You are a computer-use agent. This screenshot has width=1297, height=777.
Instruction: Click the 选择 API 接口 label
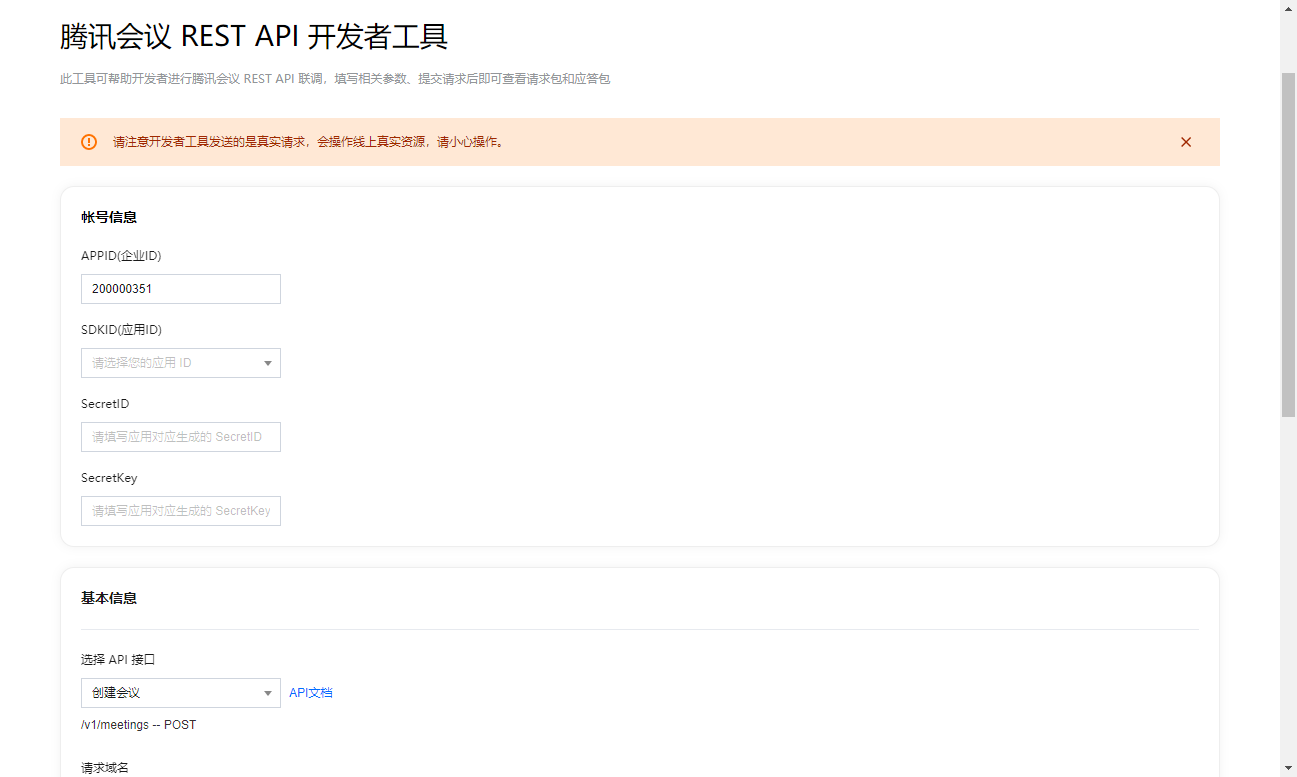point(118,660)
